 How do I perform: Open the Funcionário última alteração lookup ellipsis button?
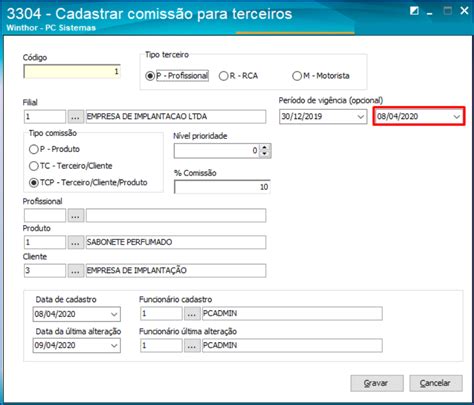(192, 346)
